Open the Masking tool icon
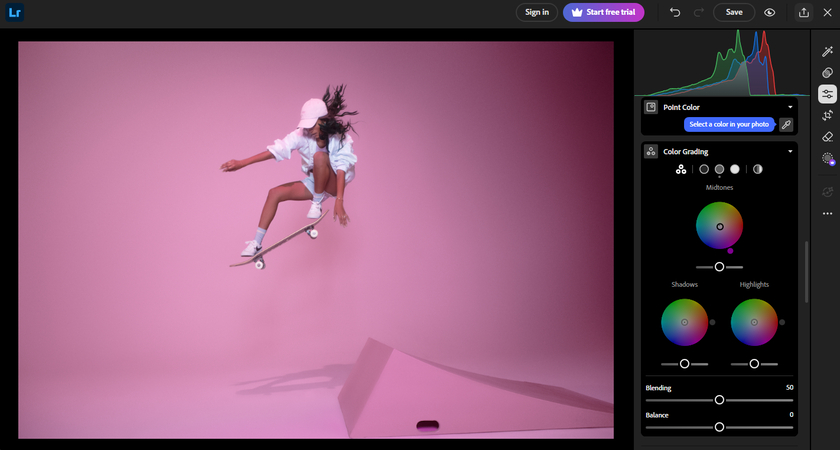 pos(828,159)
